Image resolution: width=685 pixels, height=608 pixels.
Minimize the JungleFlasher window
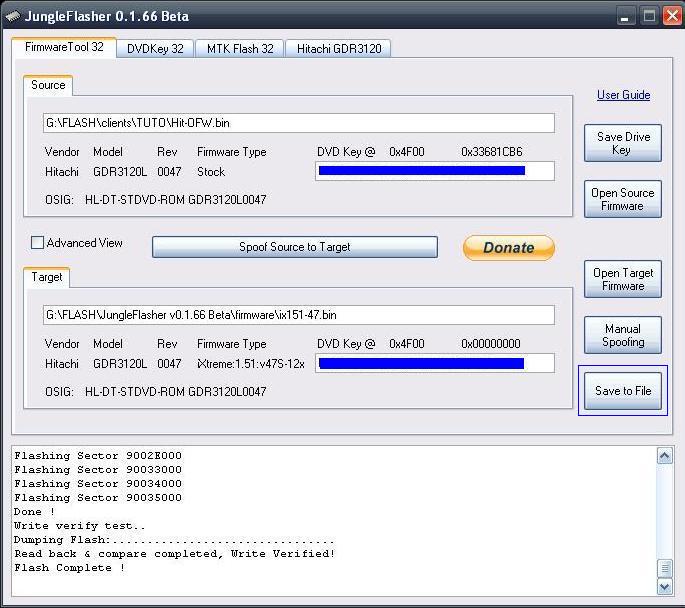(x=625, y=17)
